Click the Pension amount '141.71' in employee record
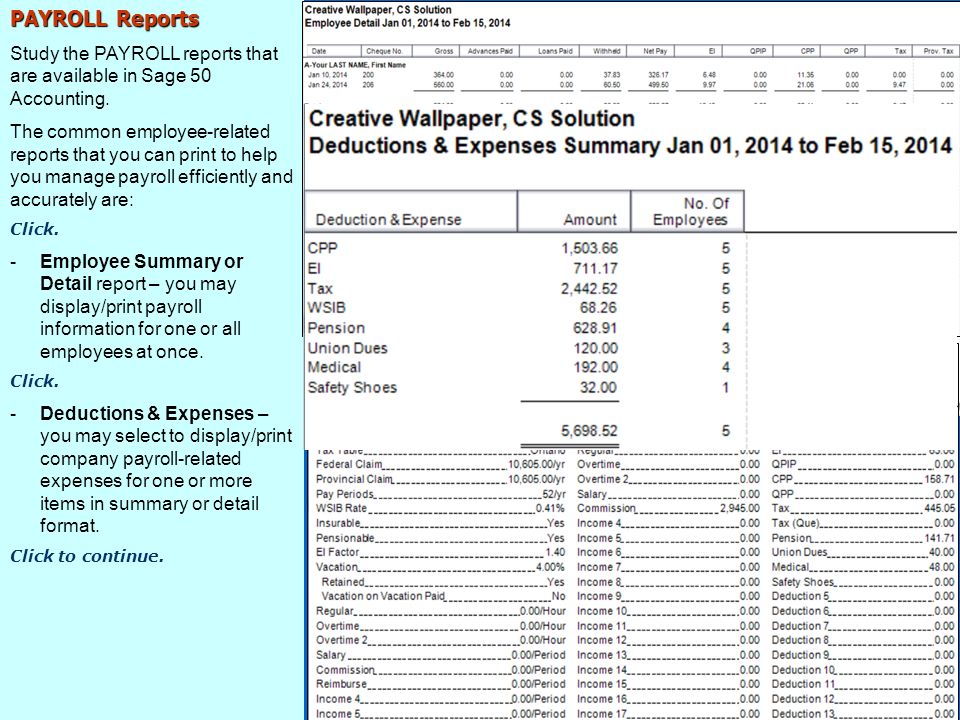Viewport: 960px width, 720px height. (940, 538)
